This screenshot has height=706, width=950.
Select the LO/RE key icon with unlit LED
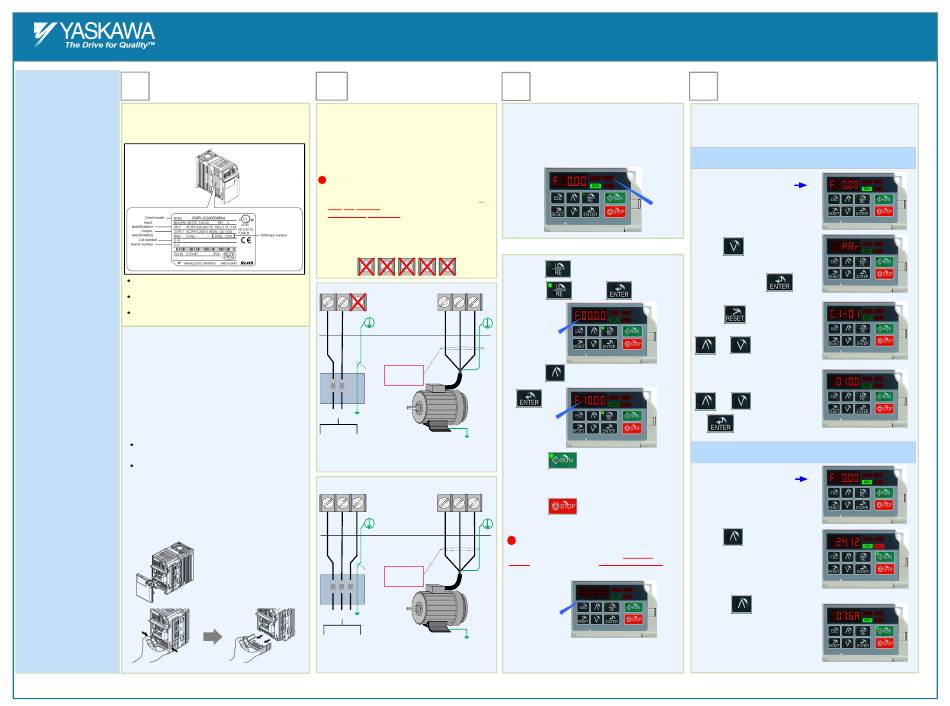pyautogui.click(x=557, y=269)
